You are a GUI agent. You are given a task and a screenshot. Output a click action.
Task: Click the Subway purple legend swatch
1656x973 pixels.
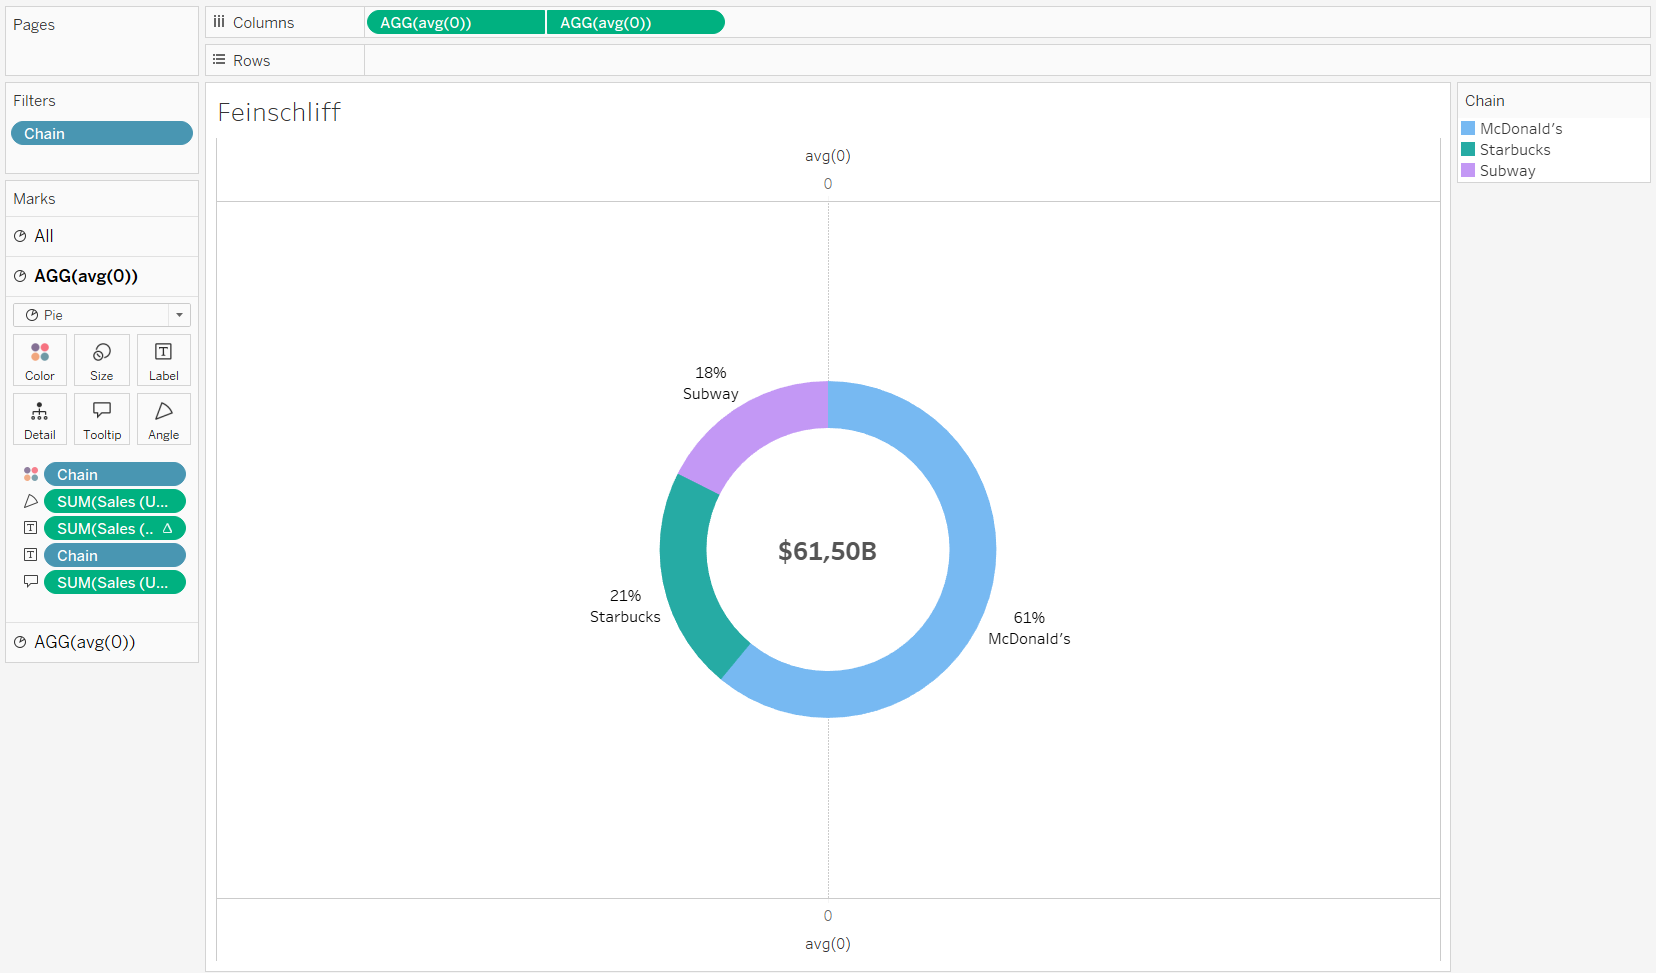point(1468,170)
